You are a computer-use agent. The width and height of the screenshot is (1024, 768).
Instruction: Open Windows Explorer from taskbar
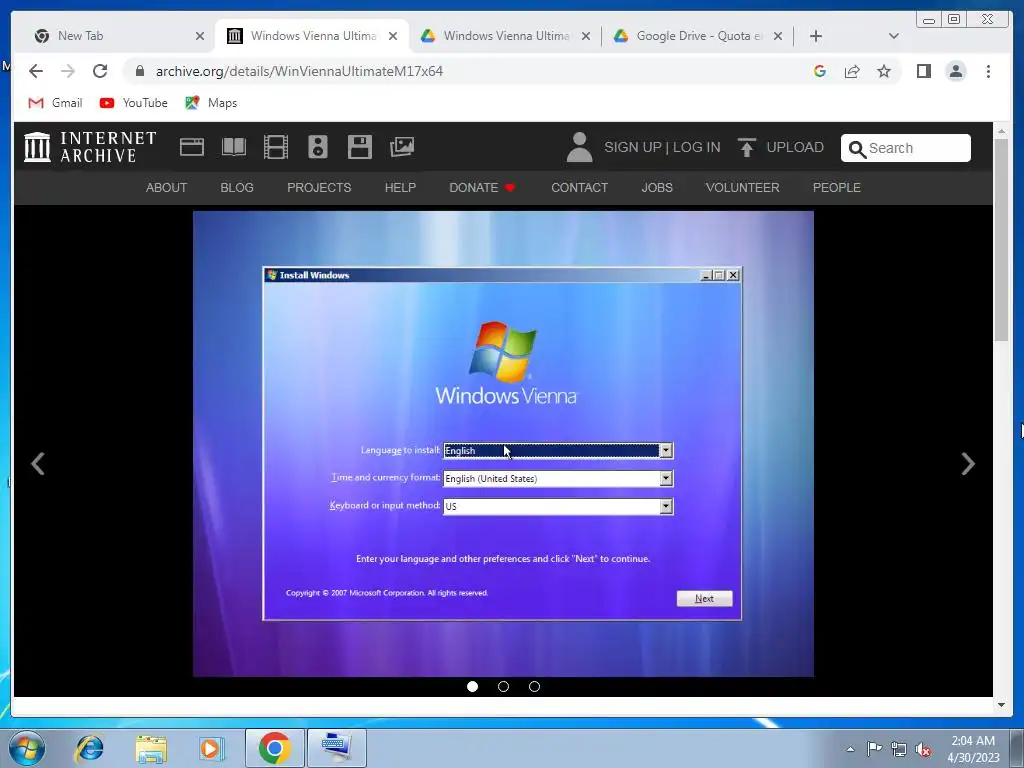[151, 748]
